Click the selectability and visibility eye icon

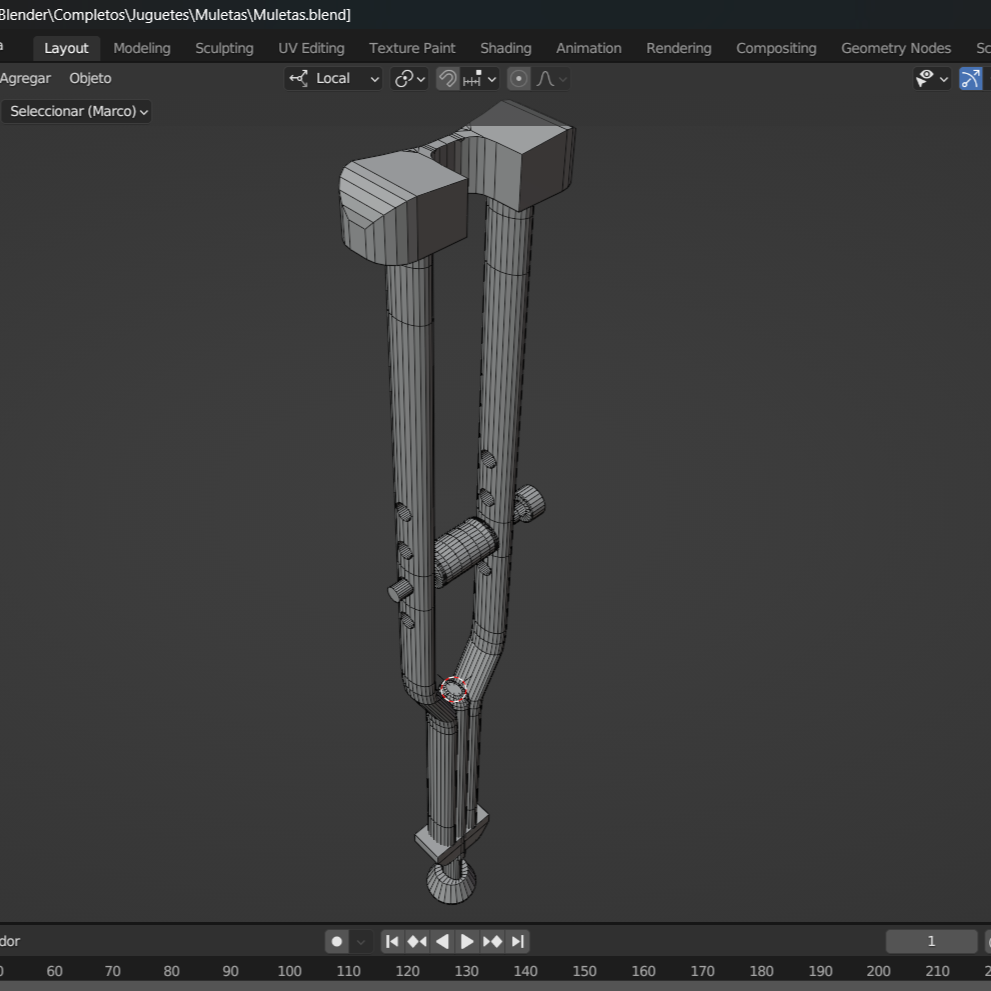click(925, 78)
